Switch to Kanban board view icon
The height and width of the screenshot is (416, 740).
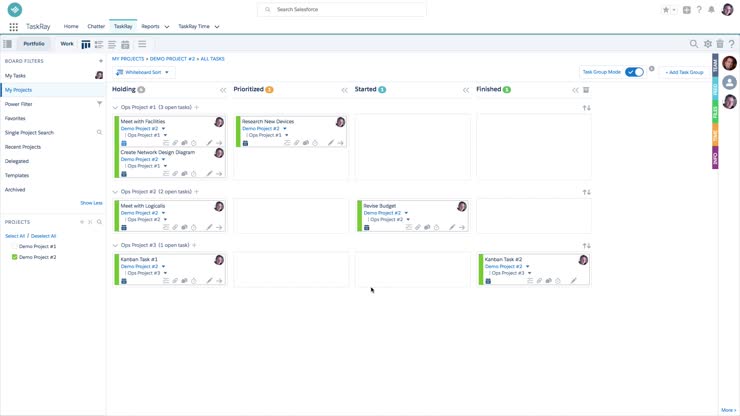(85, 44)
